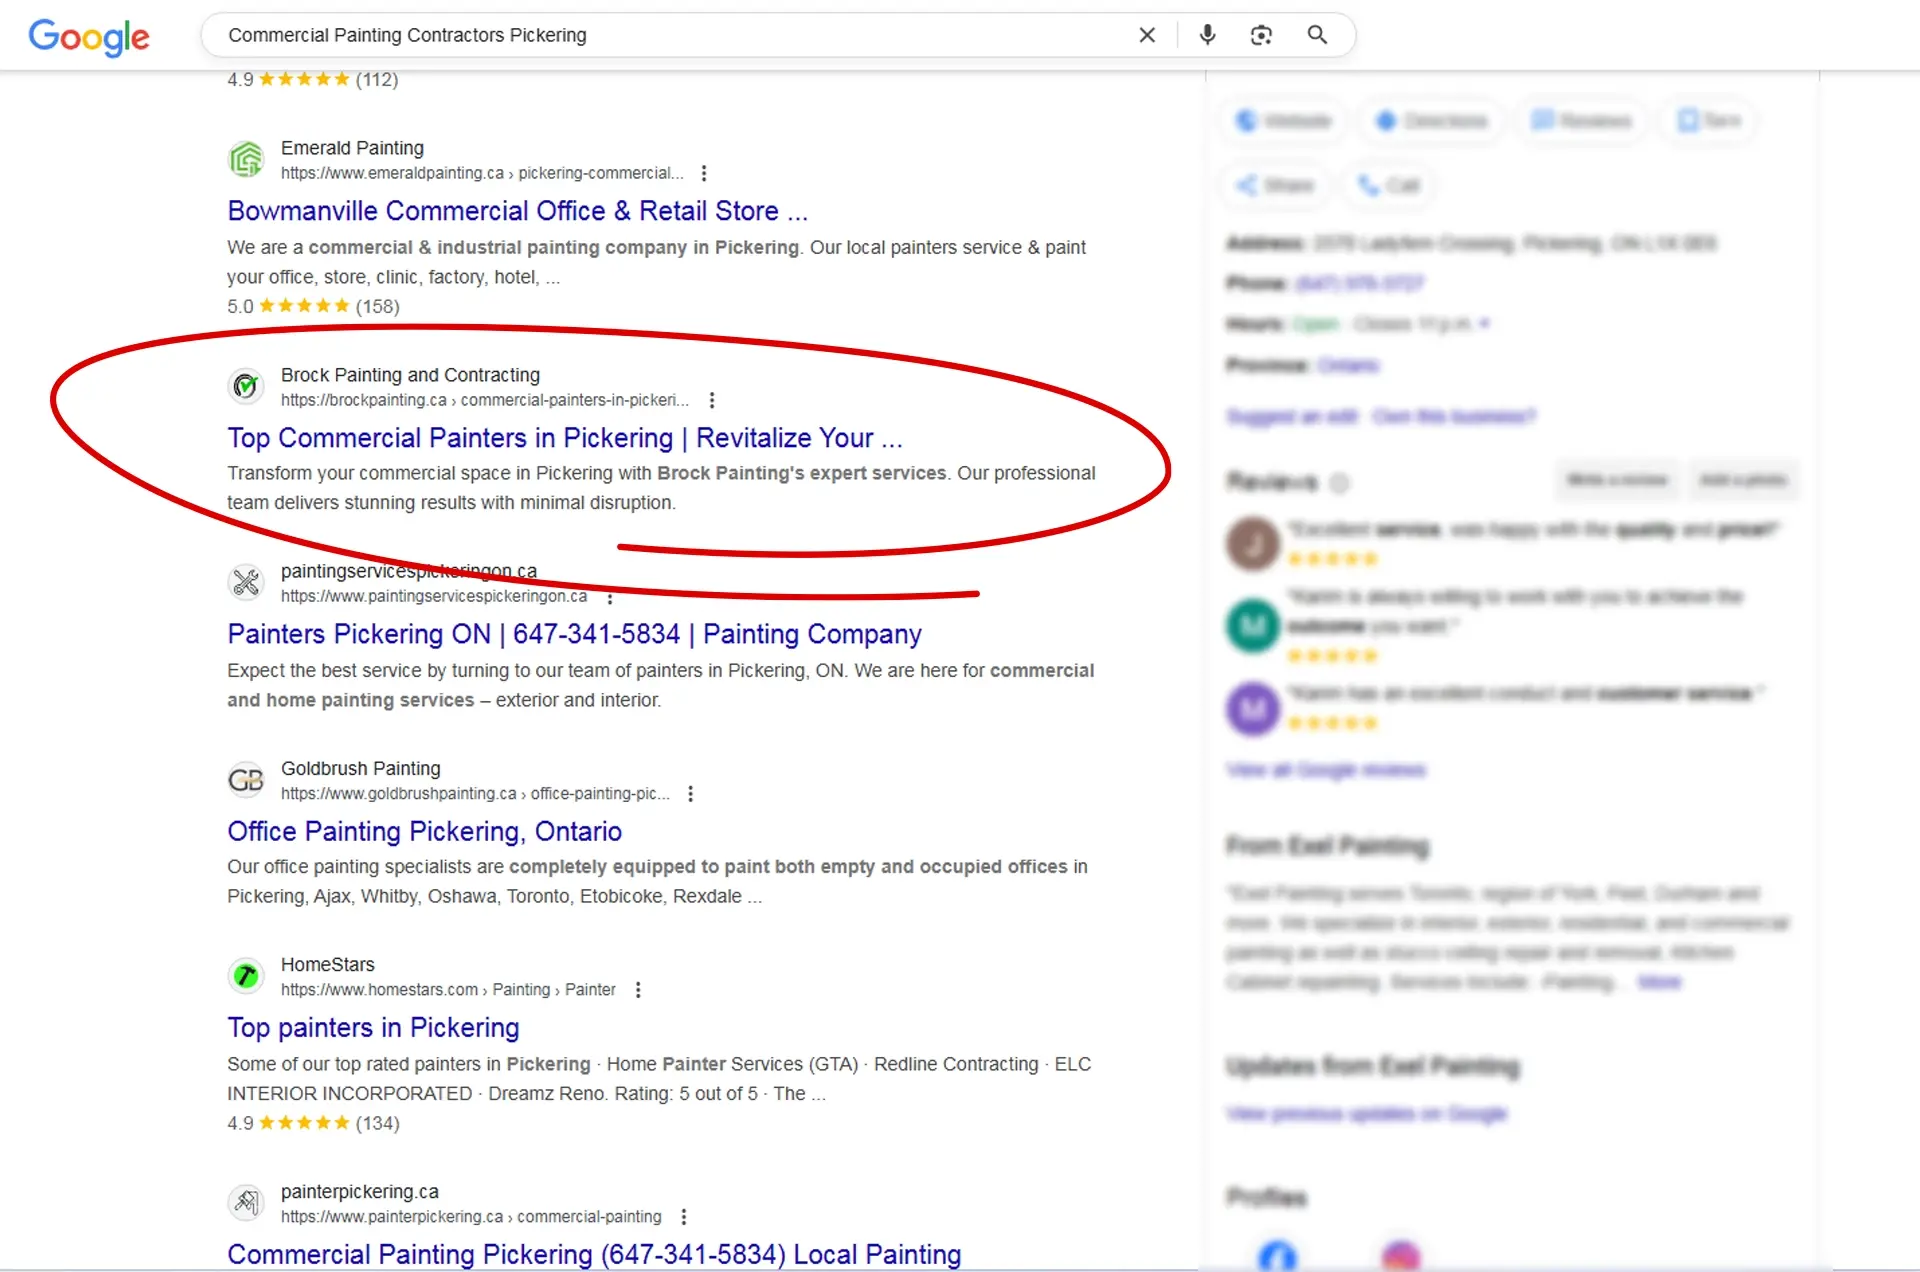Open the three-dot menu for painterpickering.ca result

pyautogui.click(x=684, y=1216)
